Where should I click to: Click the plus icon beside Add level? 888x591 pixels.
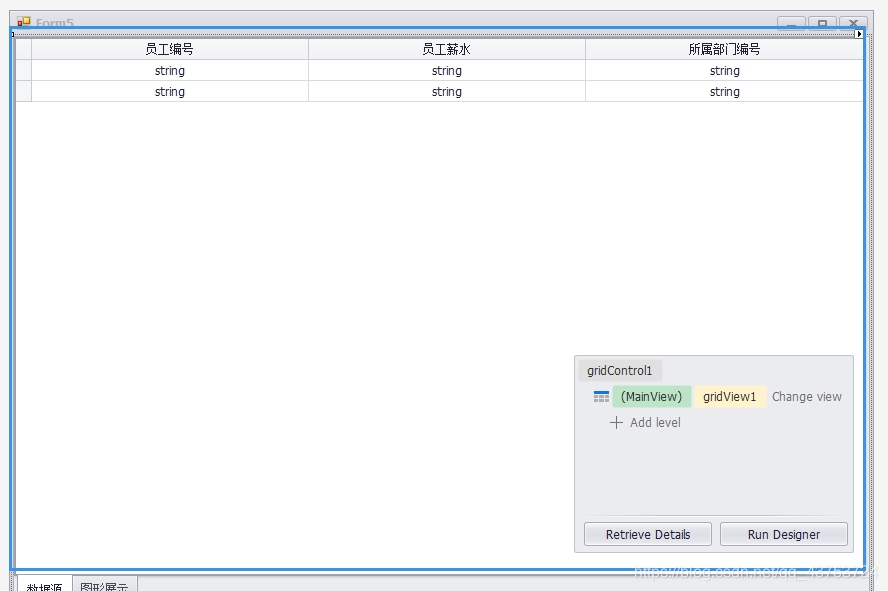click(616, 422)
